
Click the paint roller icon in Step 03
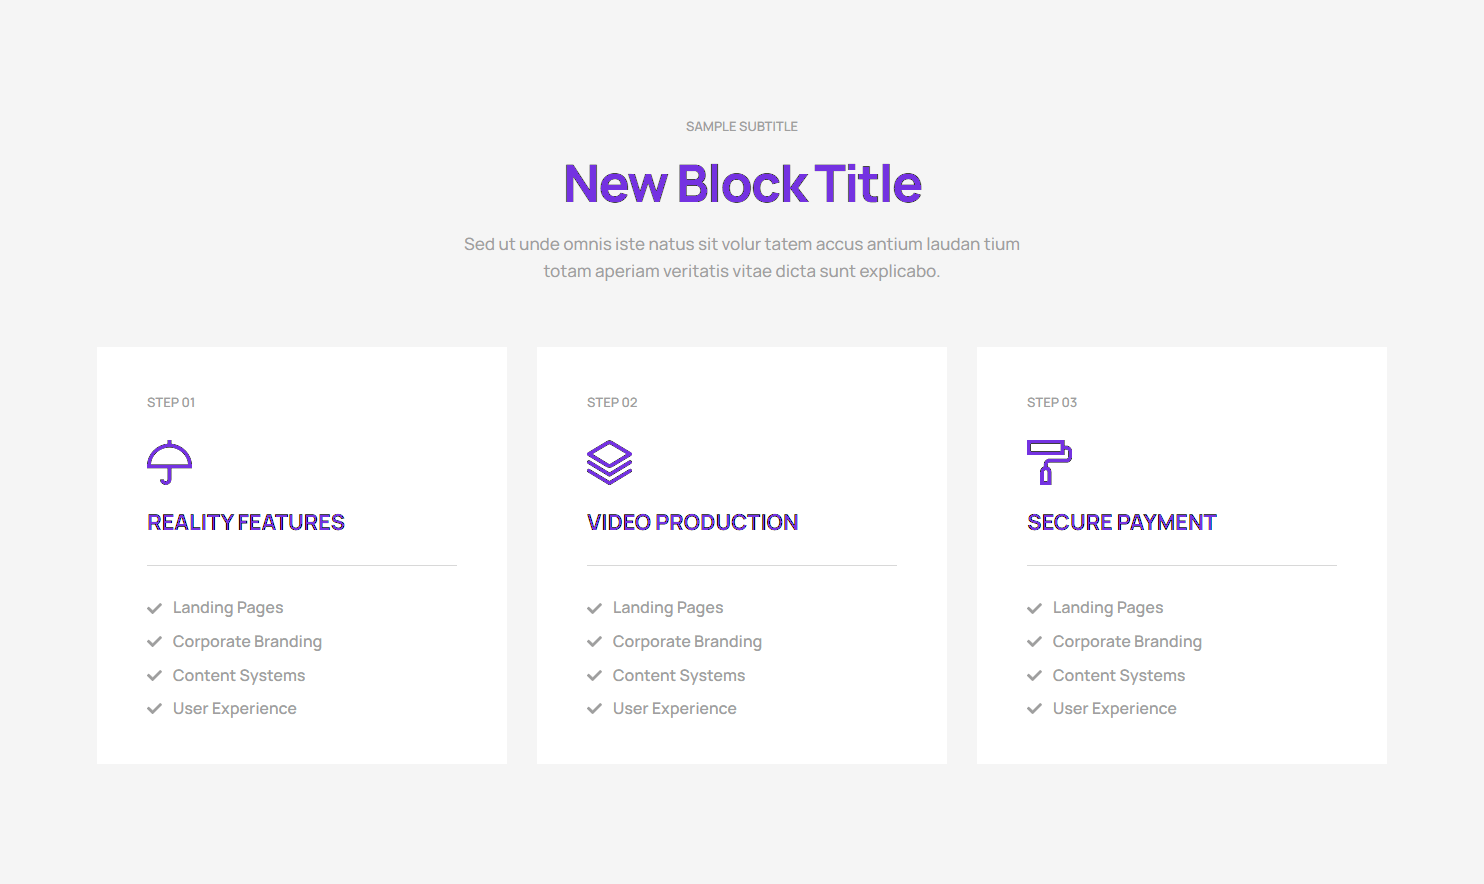pos(1049,462)
